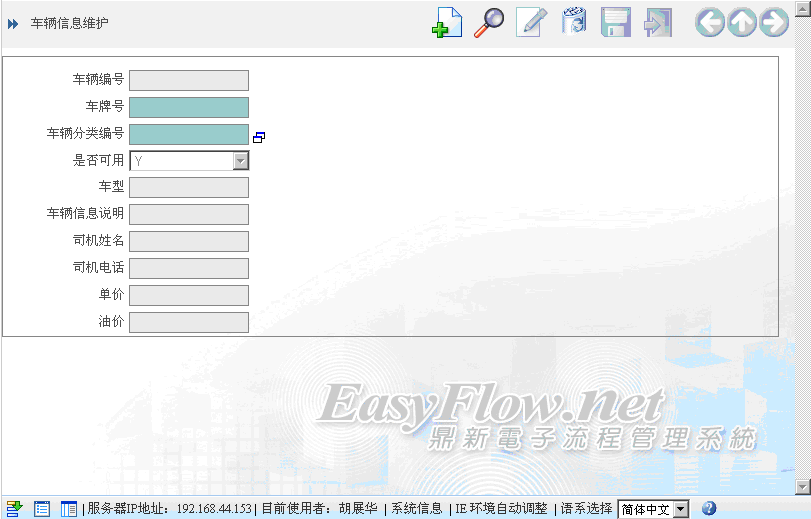Click into the 车牌号 input field
The image size is (811, 519).
[189, 108]
